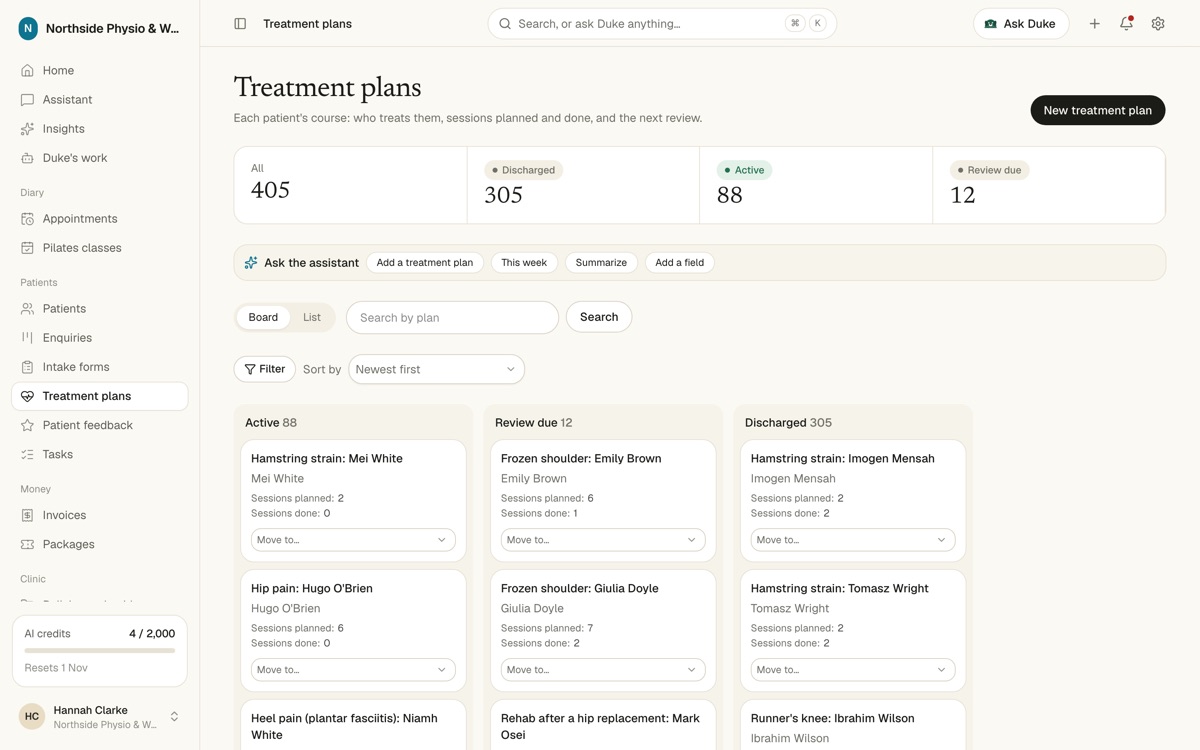Click the Ask the assistant sparkle icon

pos(251,263)
